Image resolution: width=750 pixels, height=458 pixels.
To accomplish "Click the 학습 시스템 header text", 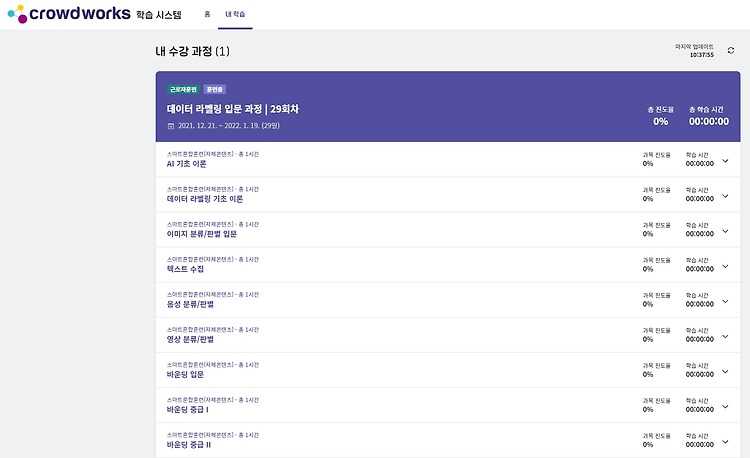I will pos(159,15).
